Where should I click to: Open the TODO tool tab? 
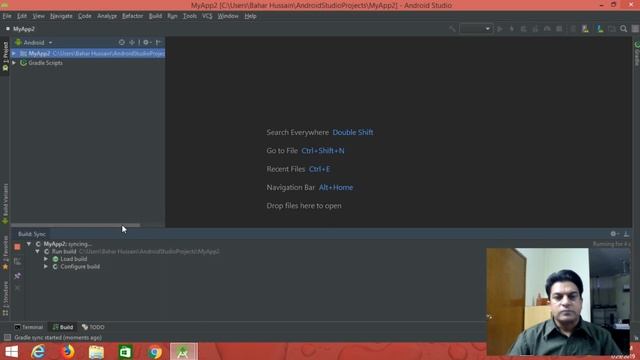pos(93,327)
